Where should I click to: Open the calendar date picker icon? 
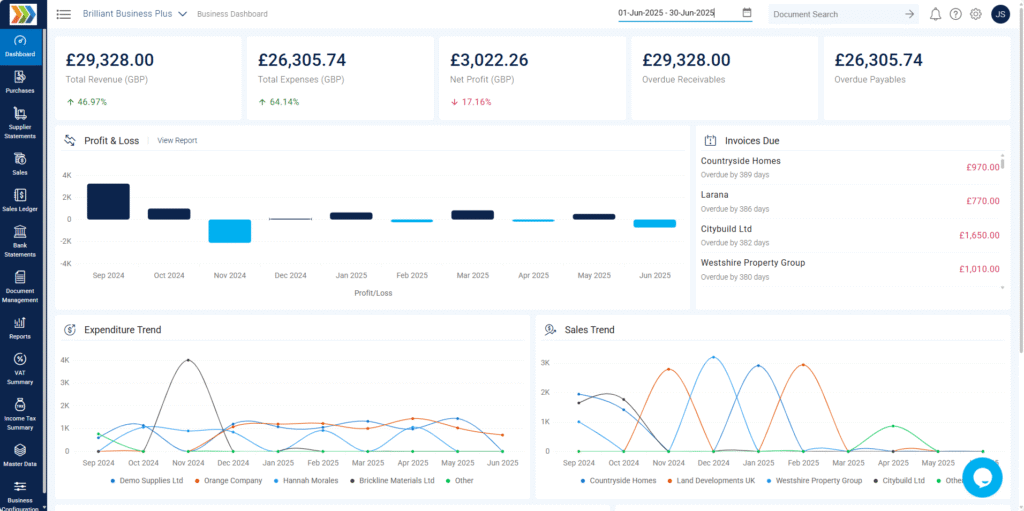[x=747, y=13]
